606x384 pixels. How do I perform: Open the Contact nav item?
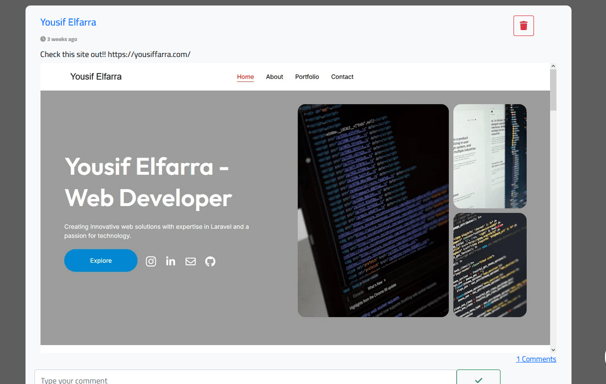tap(342, 77)
